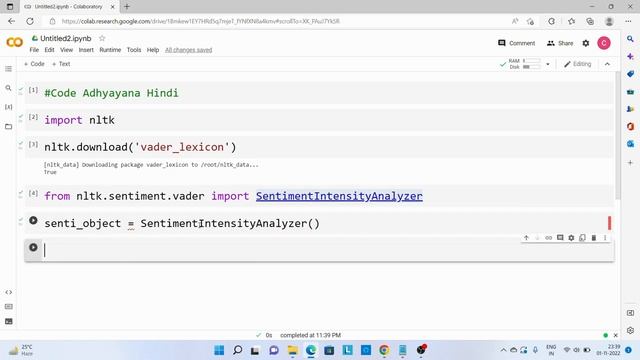Open more cell actions menu
This screenshot has width=640, height=360.
(605, 238)
